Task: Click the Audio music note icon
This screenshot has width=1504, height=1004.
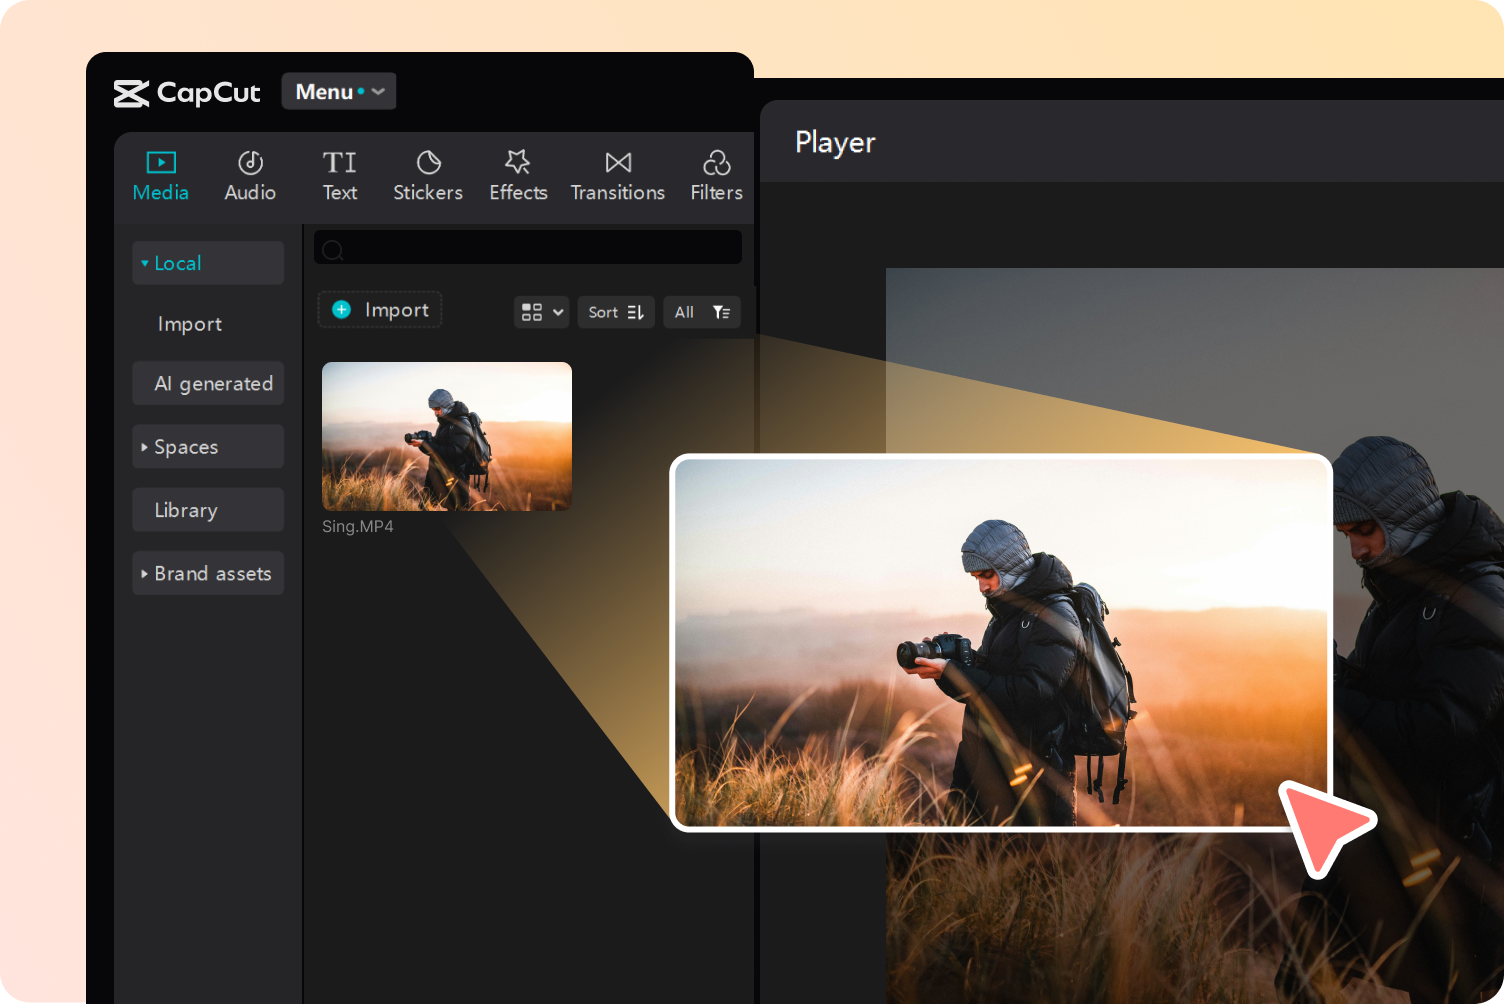Action: click(250, 162)
